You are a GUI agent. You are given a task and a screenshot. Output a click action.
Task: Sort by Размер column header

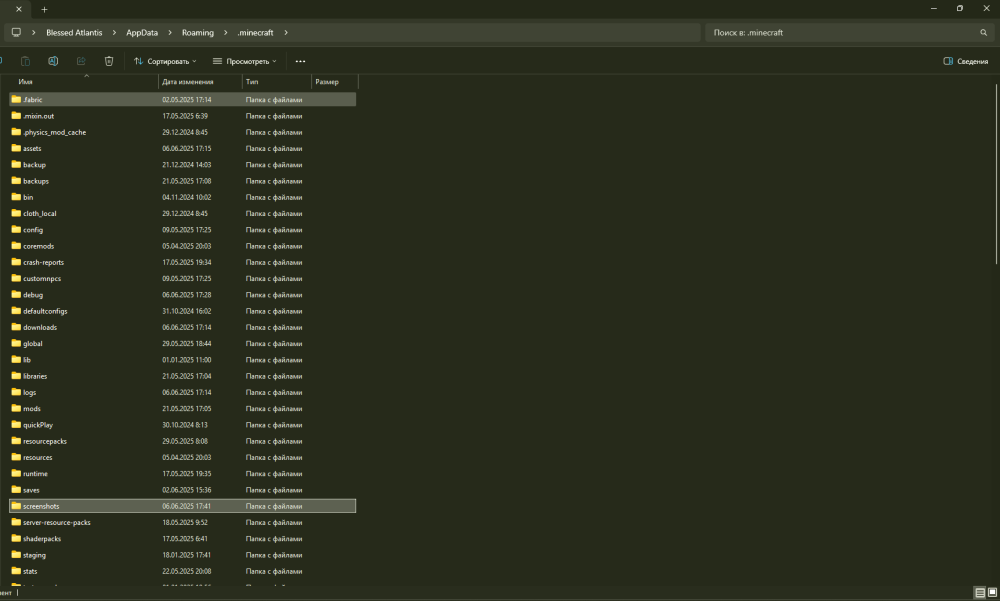335,82
